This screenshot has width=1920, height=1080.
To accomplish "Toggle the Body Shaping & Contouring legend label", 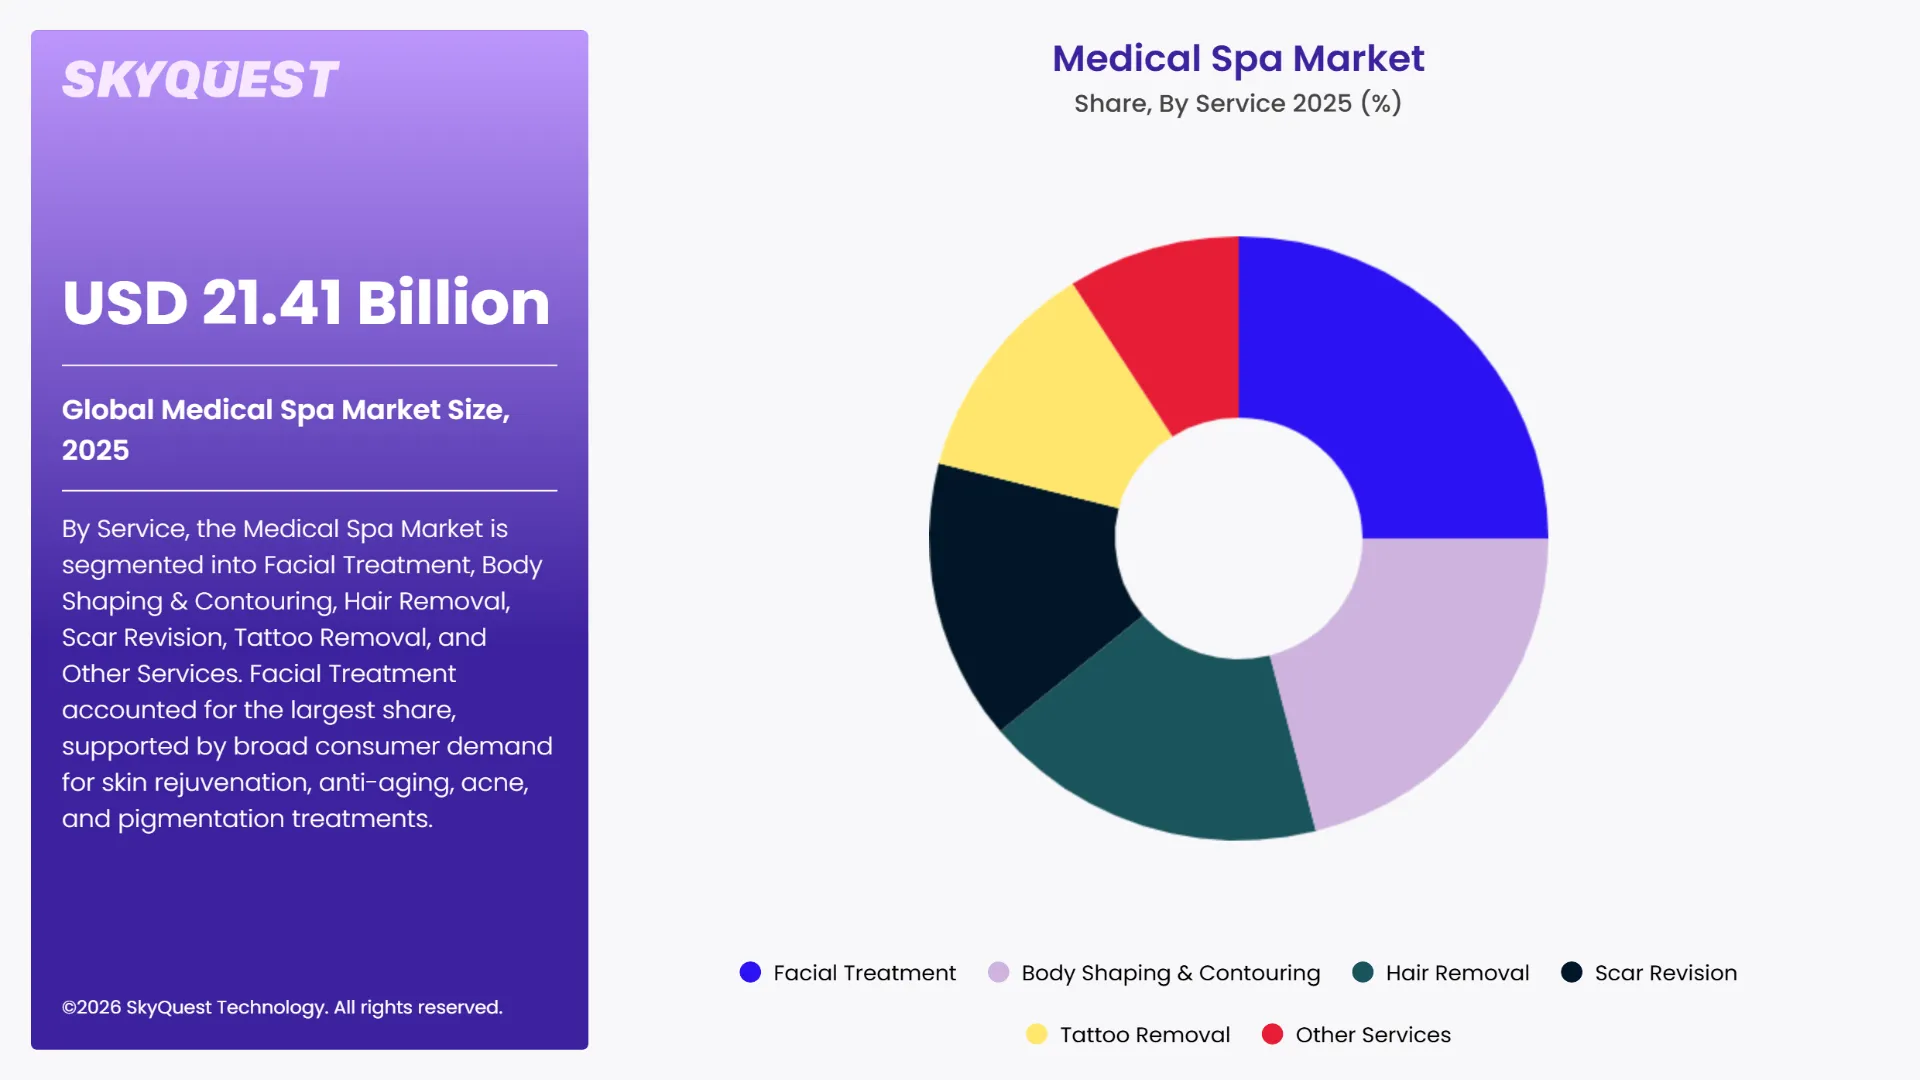I will [x=1171, y=973].
